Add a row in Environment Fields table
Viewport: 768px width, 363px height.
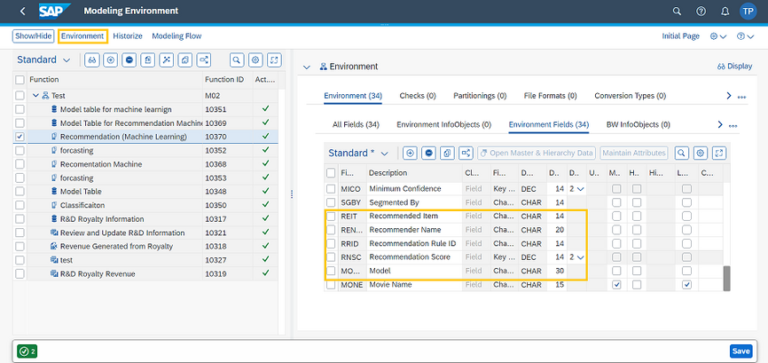pyautogui.click(x=410, y=153)
